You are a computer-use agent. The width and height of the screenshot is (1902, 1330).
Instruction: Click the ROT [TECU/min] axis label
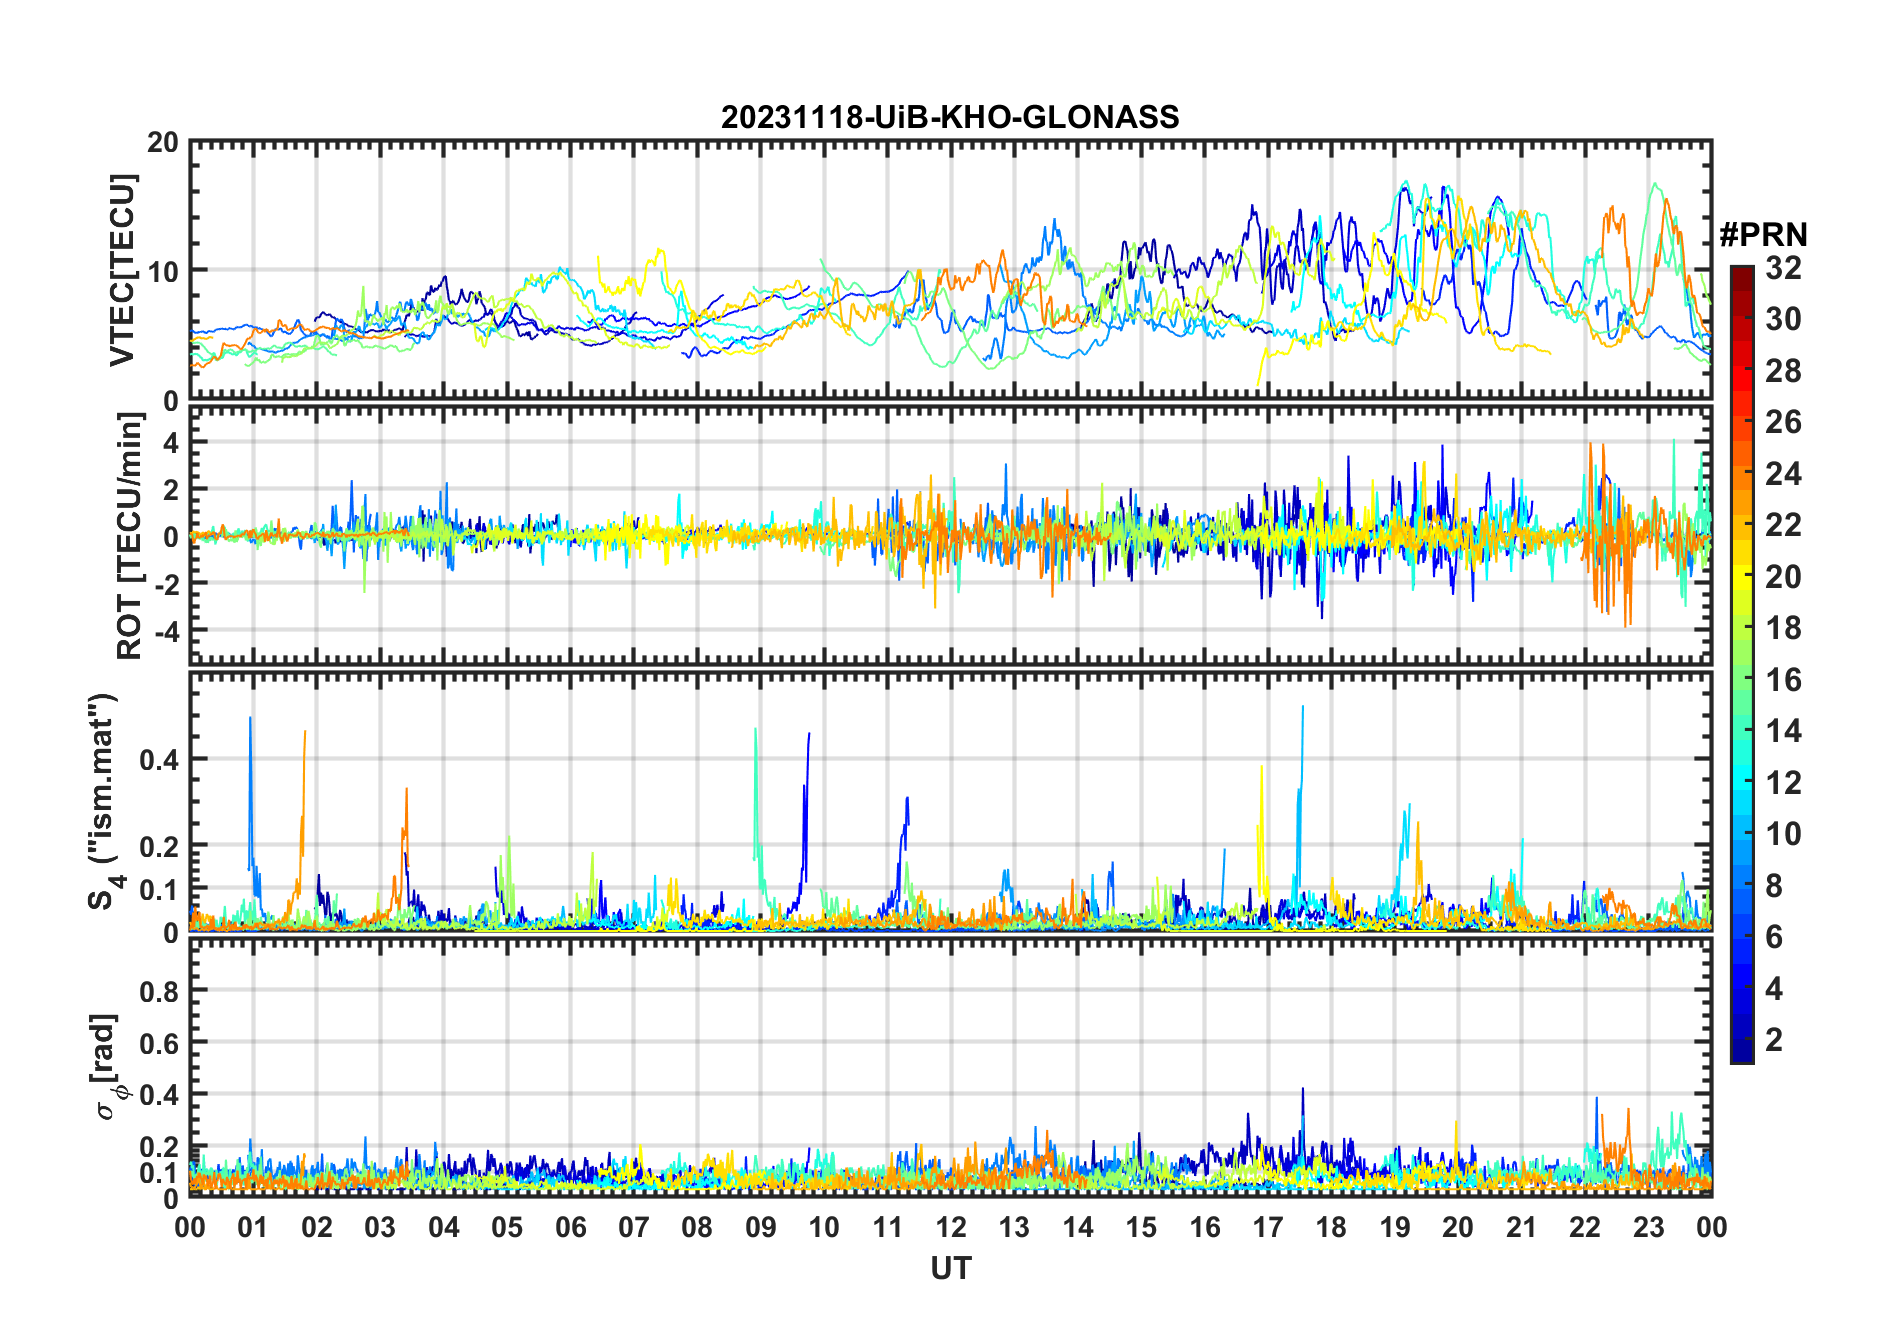pos(130,536)
